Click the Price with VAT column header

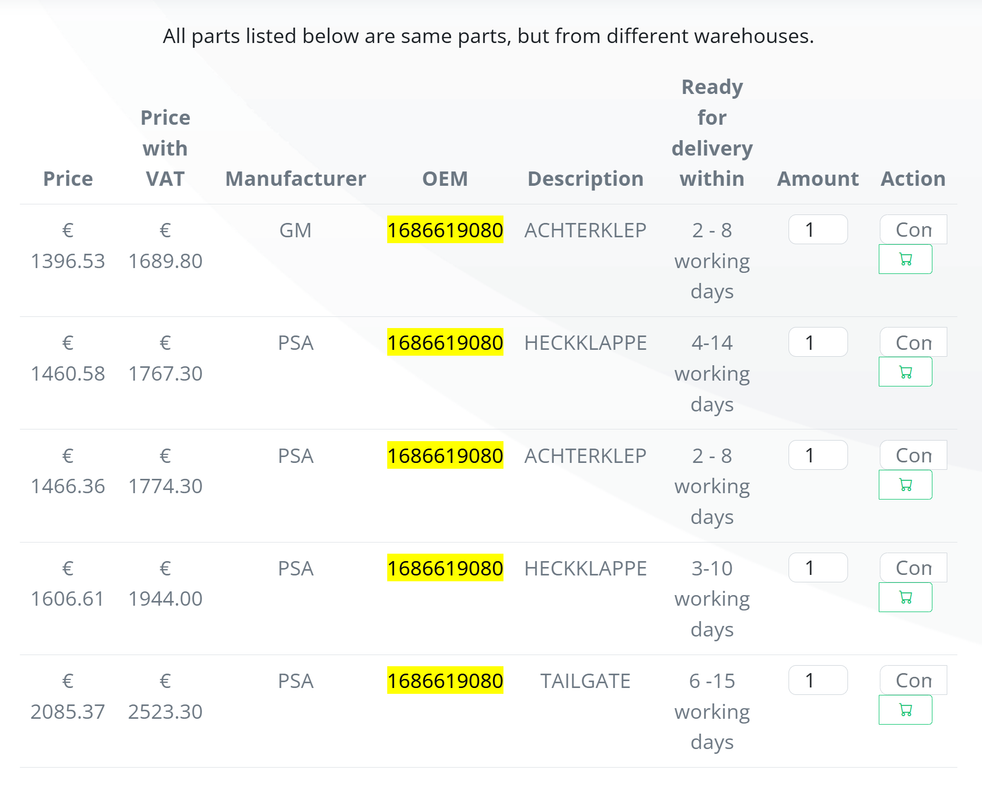point(165,148)
